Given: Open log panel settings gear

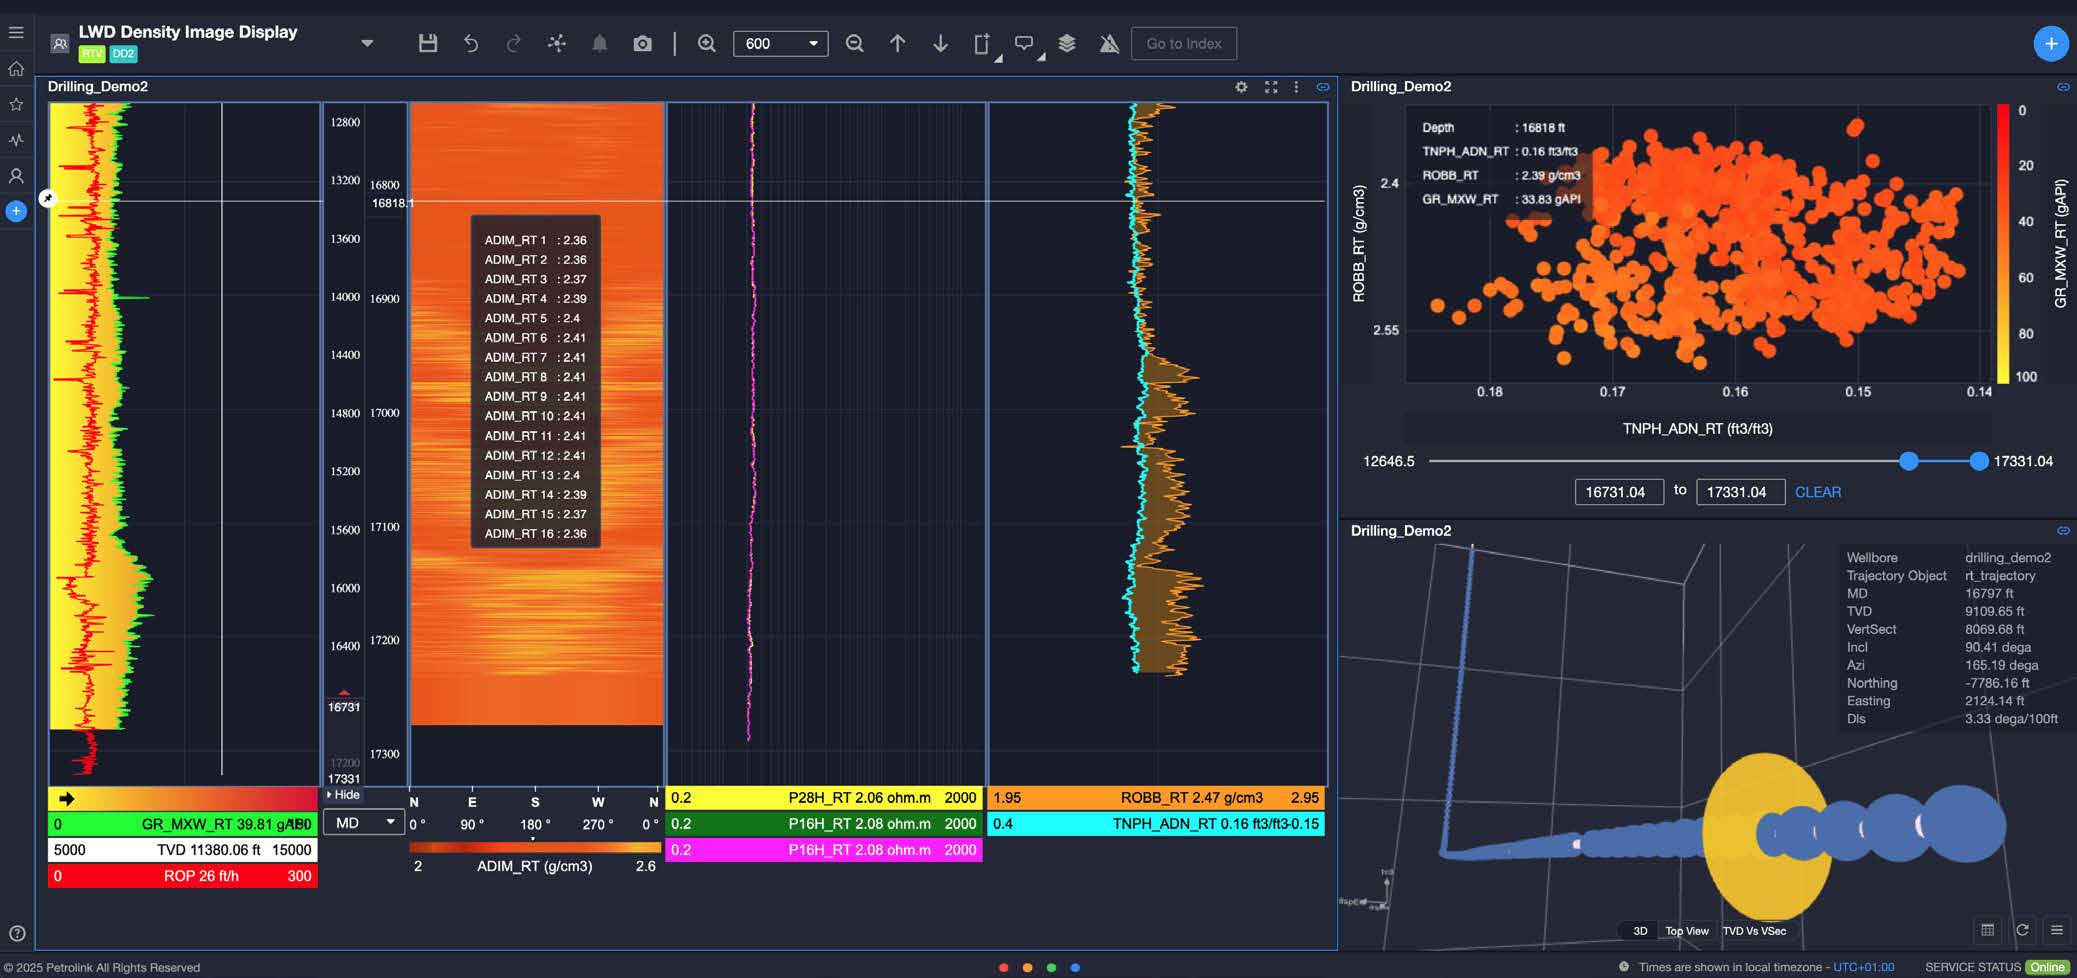Looking at the screenshot, I should coord(1241,87).
